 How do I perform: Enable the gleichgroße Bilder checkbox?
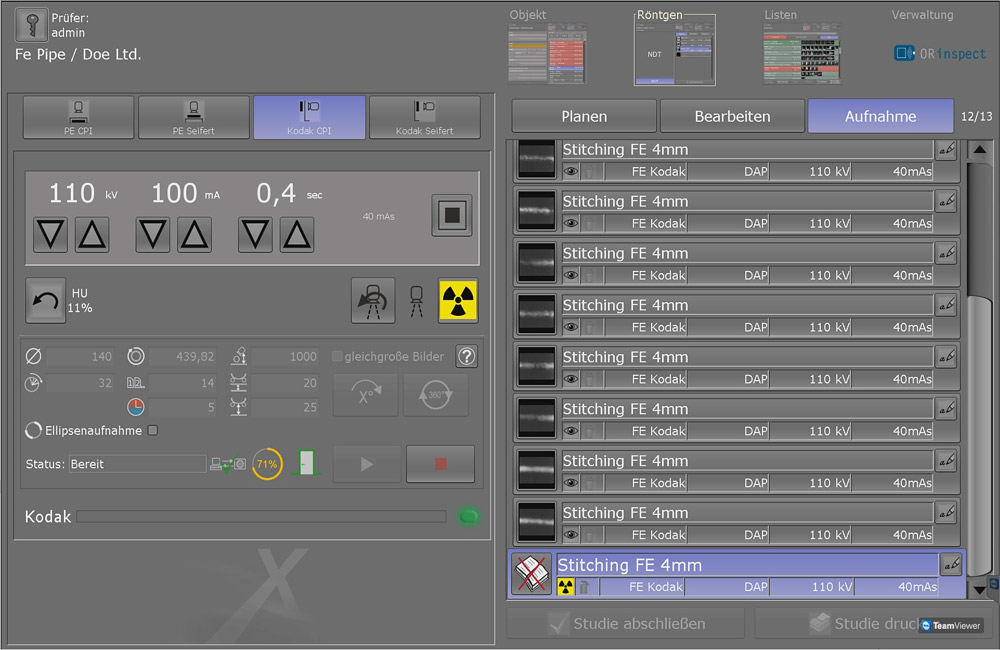coord(337,357)
